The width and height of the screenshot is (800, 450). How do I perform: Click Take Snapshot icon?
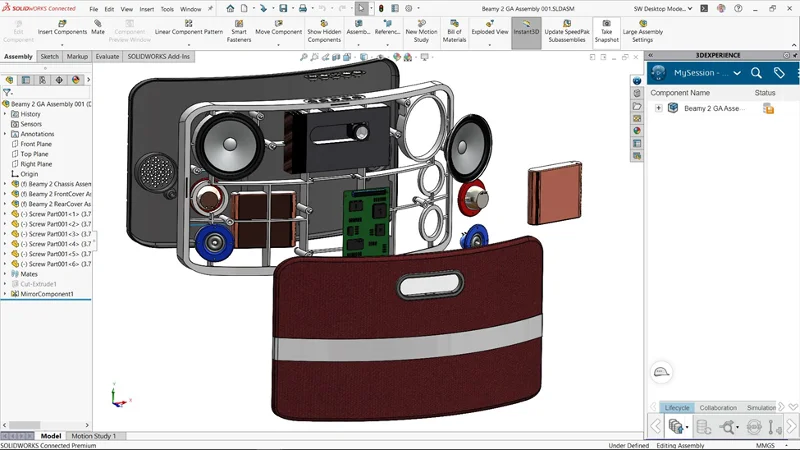(x=606, y=30)
